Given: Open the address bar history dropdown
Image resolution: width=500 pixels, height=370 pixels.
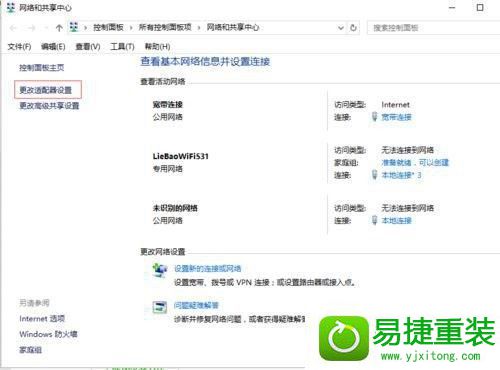Looking at the screenshot, I should click(341, 28).
